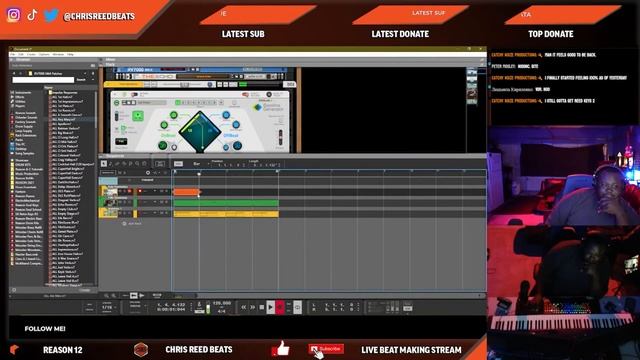
Task: Solo the green second track
Action: 125,202
